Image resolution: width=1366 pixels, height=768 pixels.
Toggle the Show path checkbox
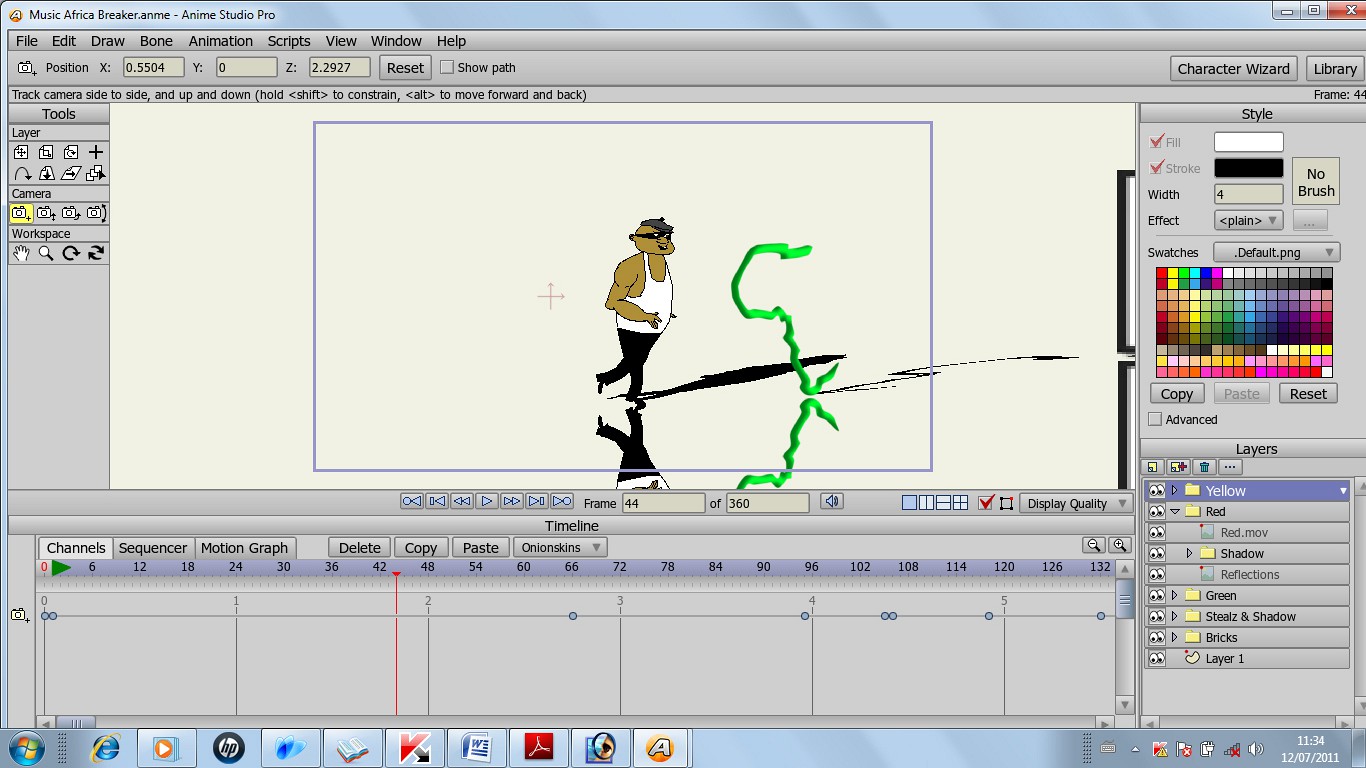click(447, 67)
